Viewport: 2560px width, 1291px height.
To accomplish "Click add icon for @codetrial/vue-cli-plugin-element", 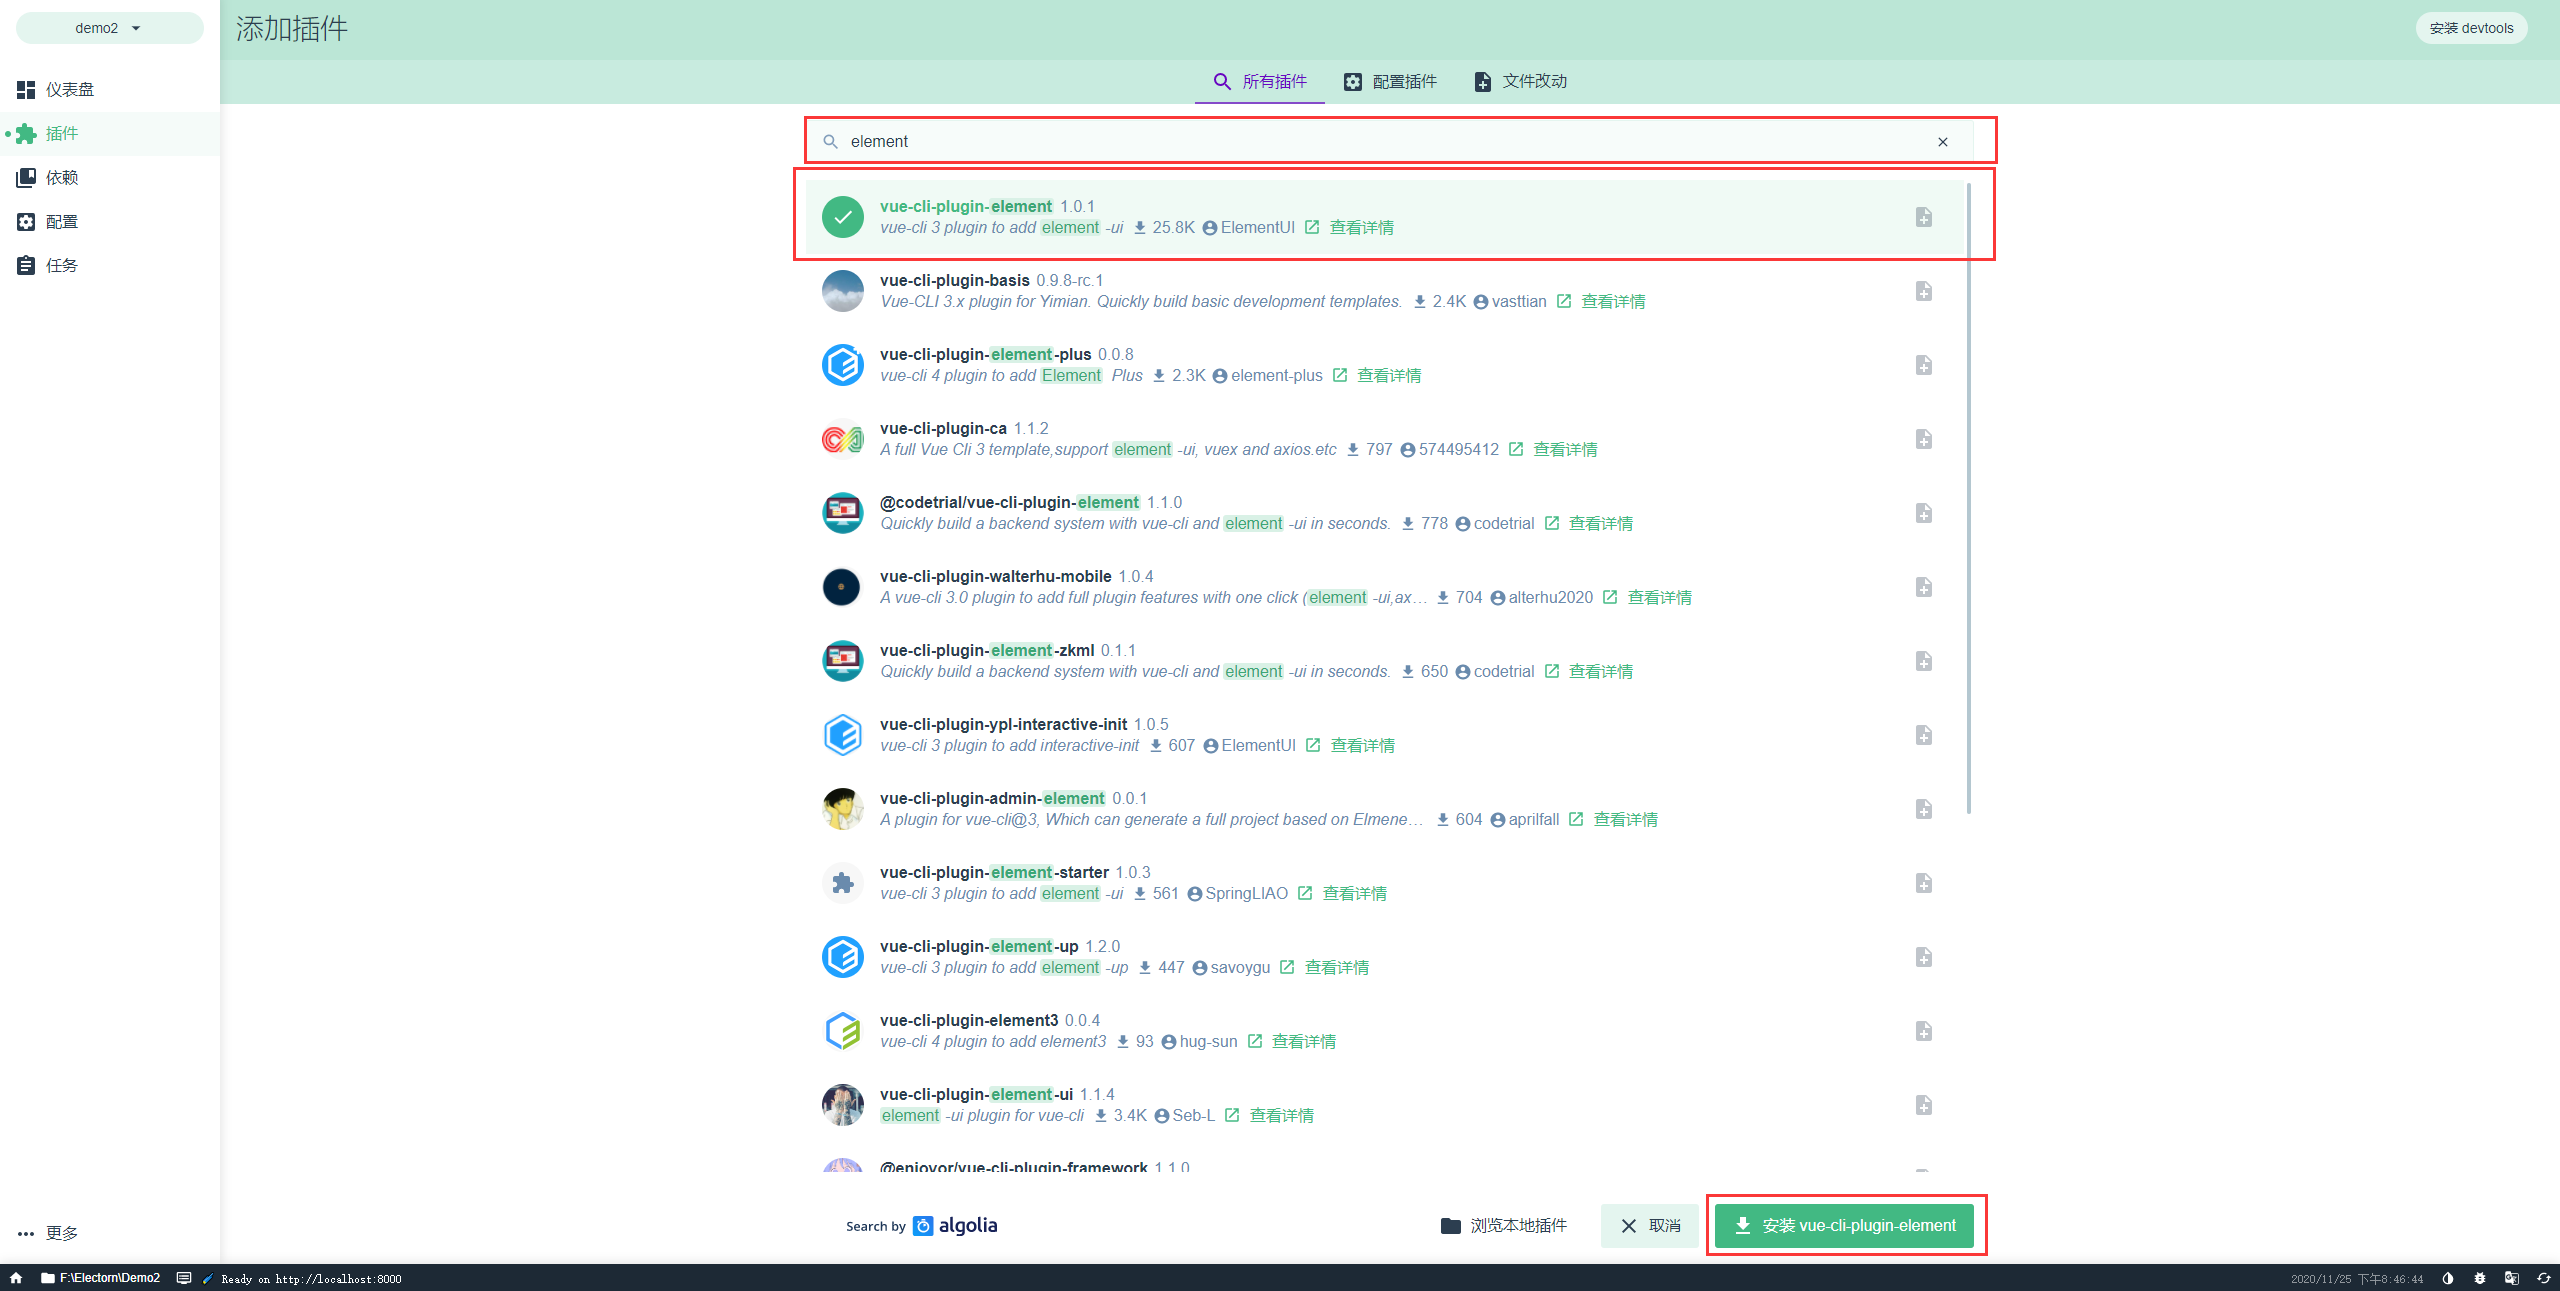I will (1923, 513).
